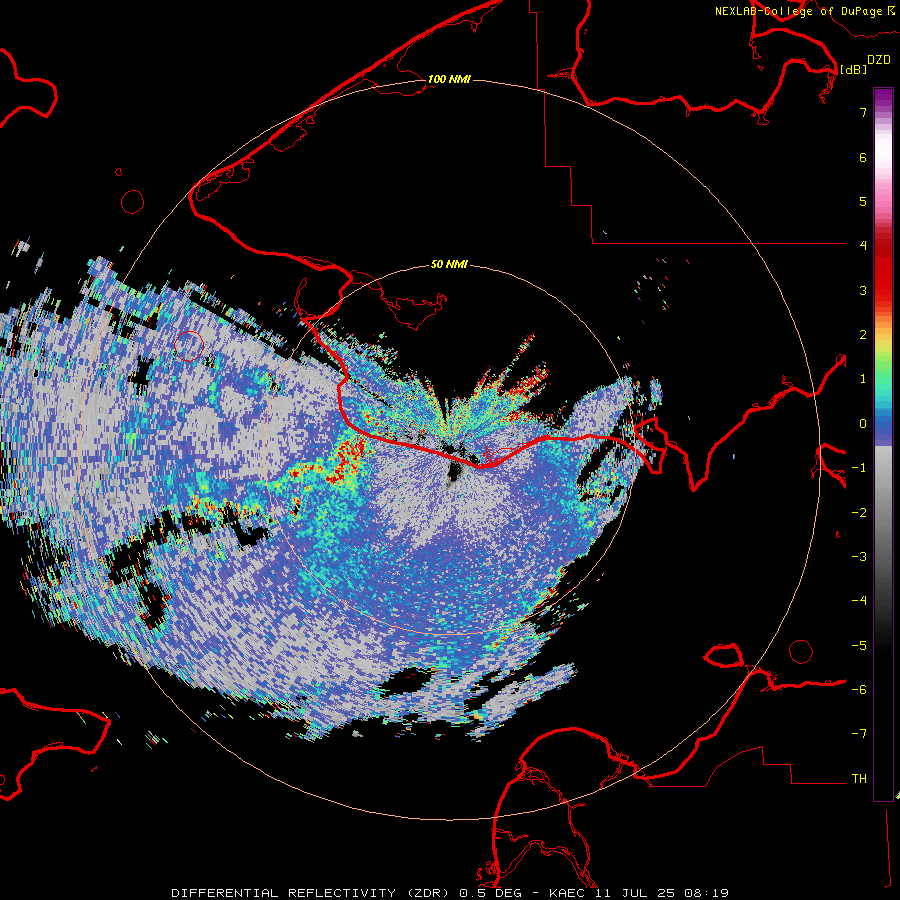Click the small red circle inside the western echoes
The width and height of the screenshot is (900, 900).
(x=189, y=346)
